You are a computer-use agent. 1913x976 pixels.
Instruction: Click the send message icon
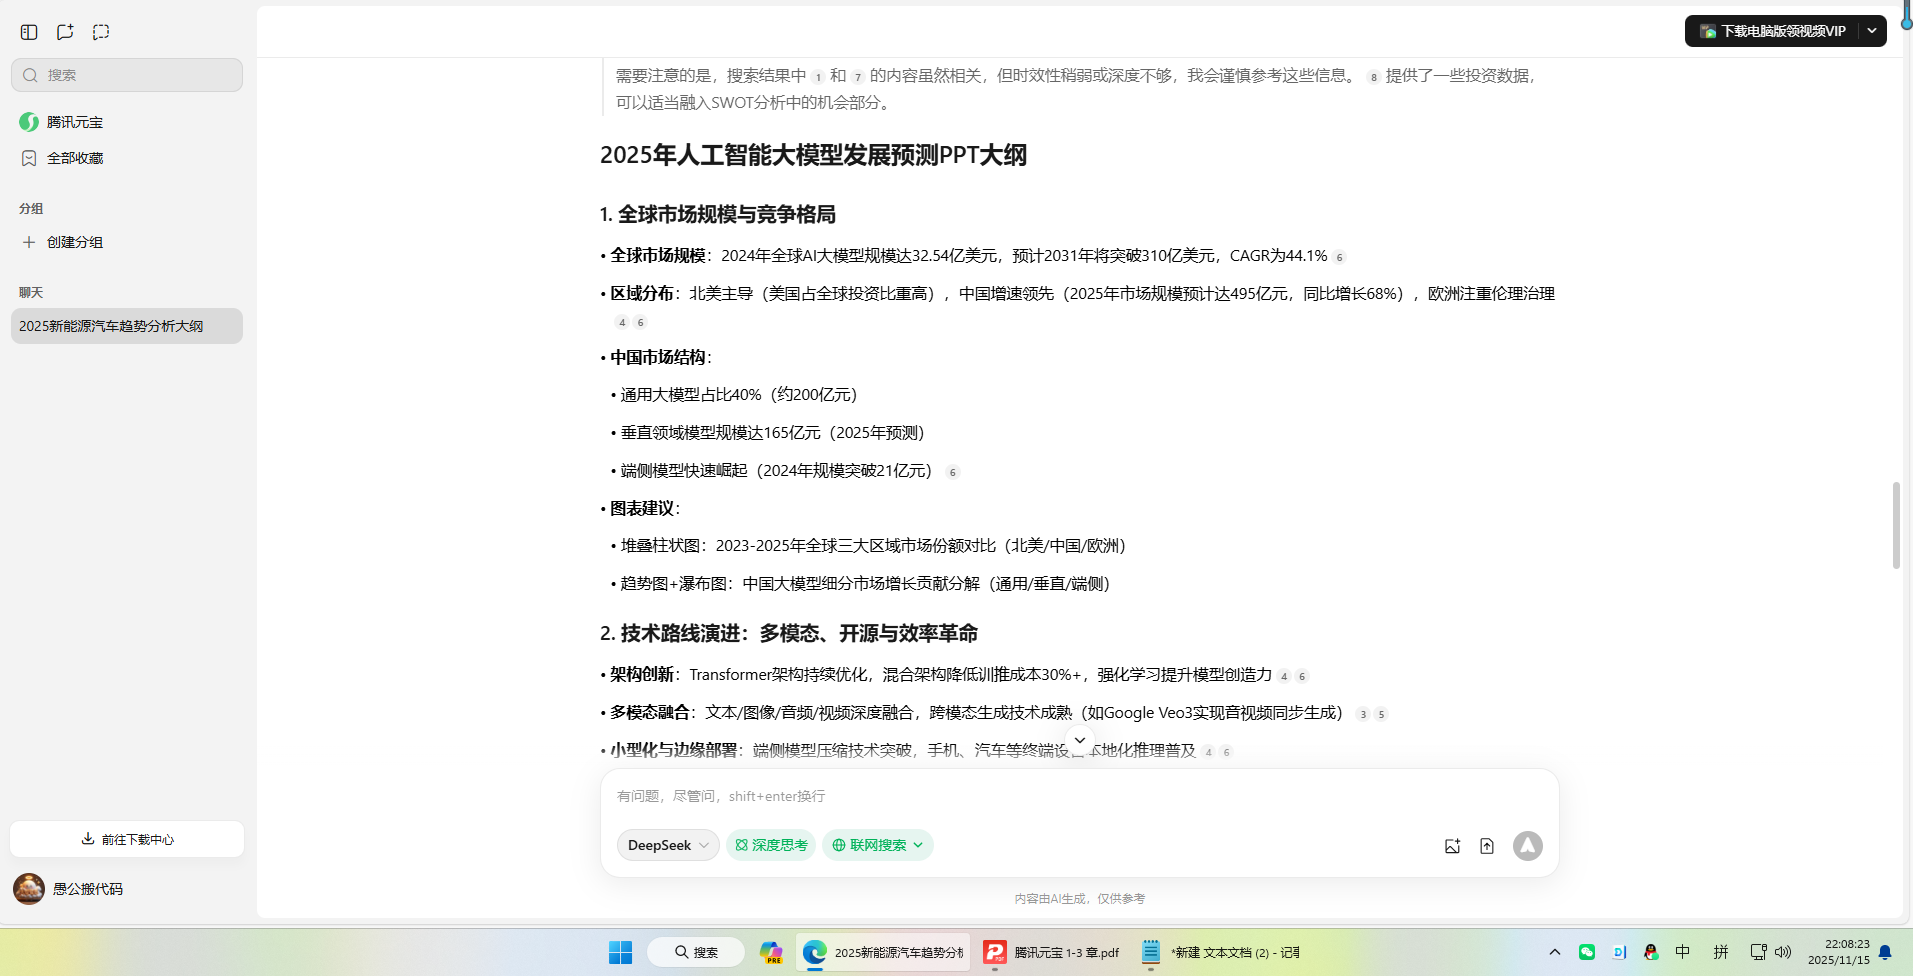coord(1527,845)
